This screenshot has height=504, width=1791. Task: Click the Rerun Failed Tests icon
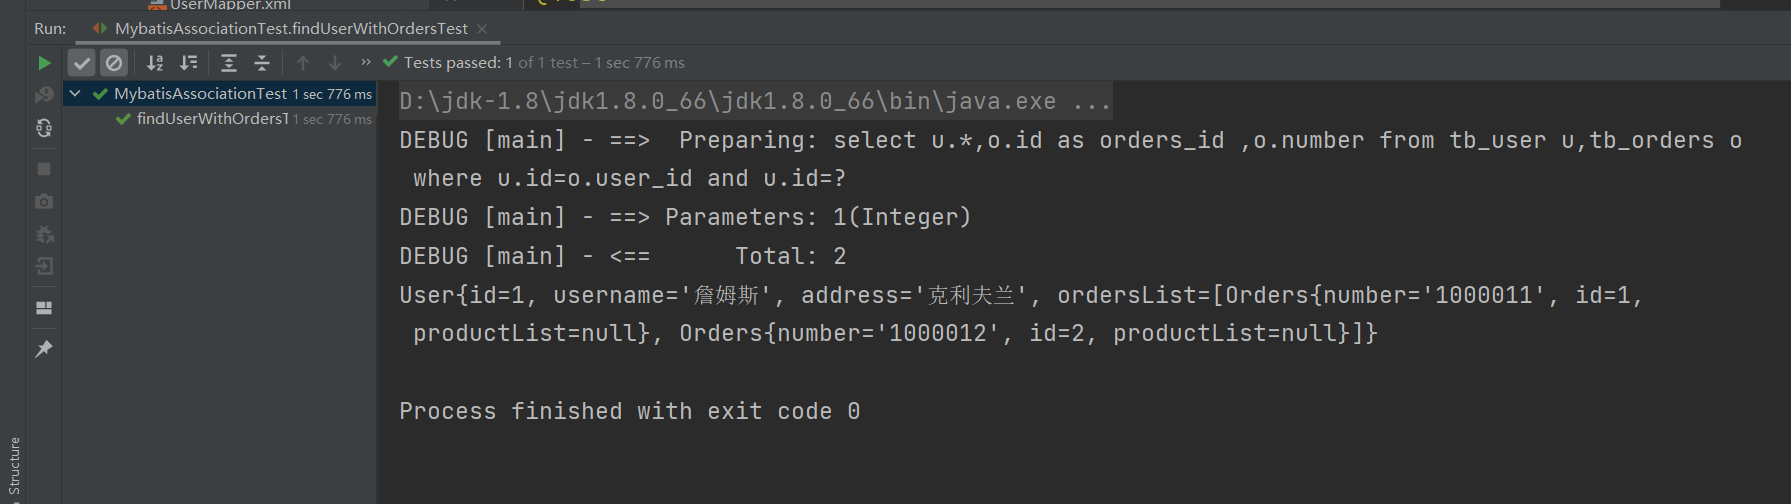[x=44, y=95]
